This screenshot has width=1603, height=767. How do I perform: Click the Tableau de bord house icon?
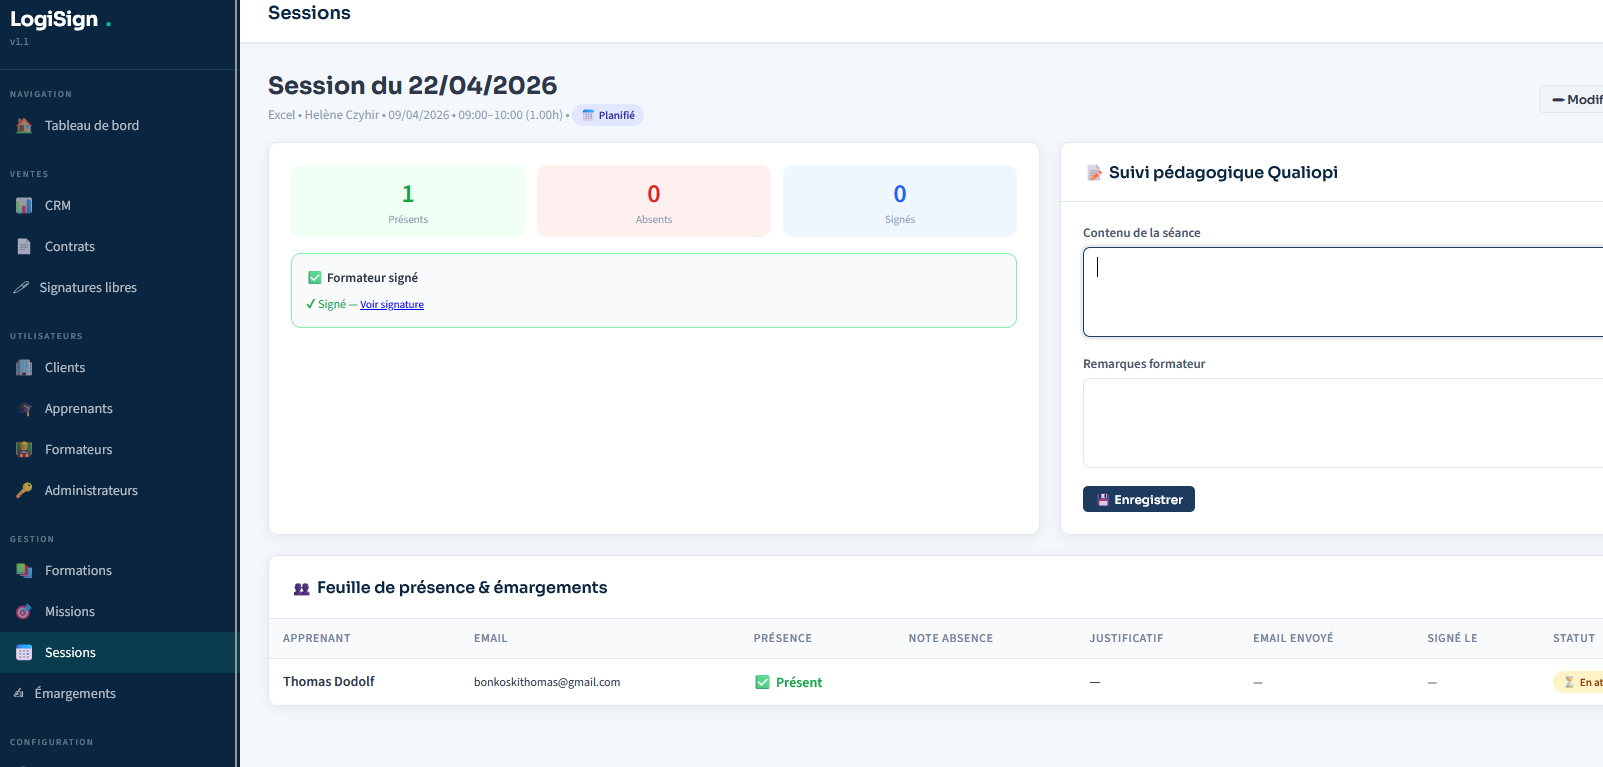(x=24, y=126)
